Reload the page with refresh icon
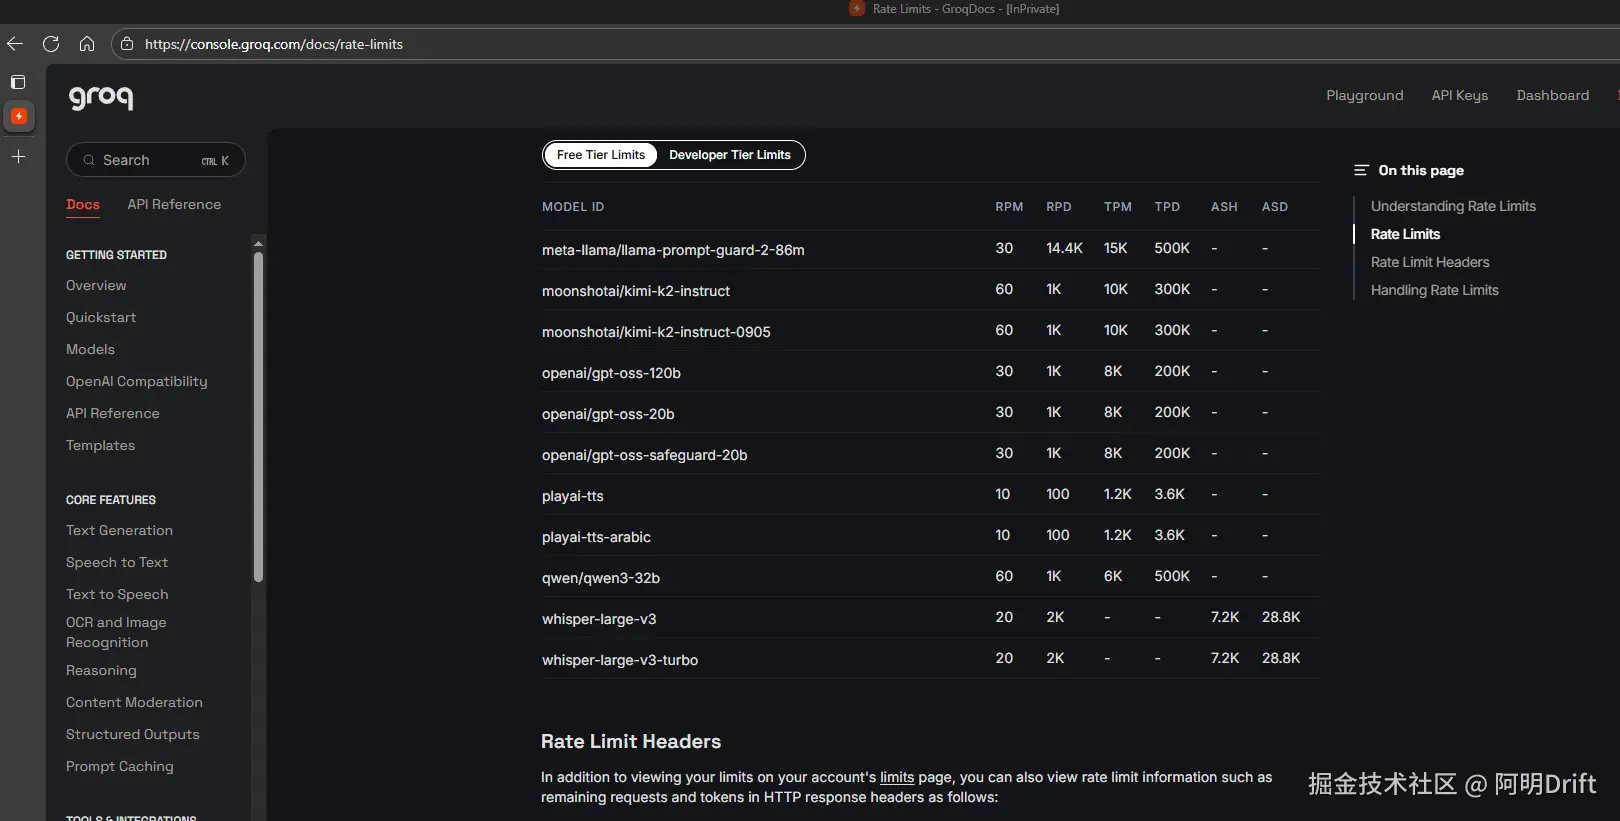 click(x=51, y=44)
